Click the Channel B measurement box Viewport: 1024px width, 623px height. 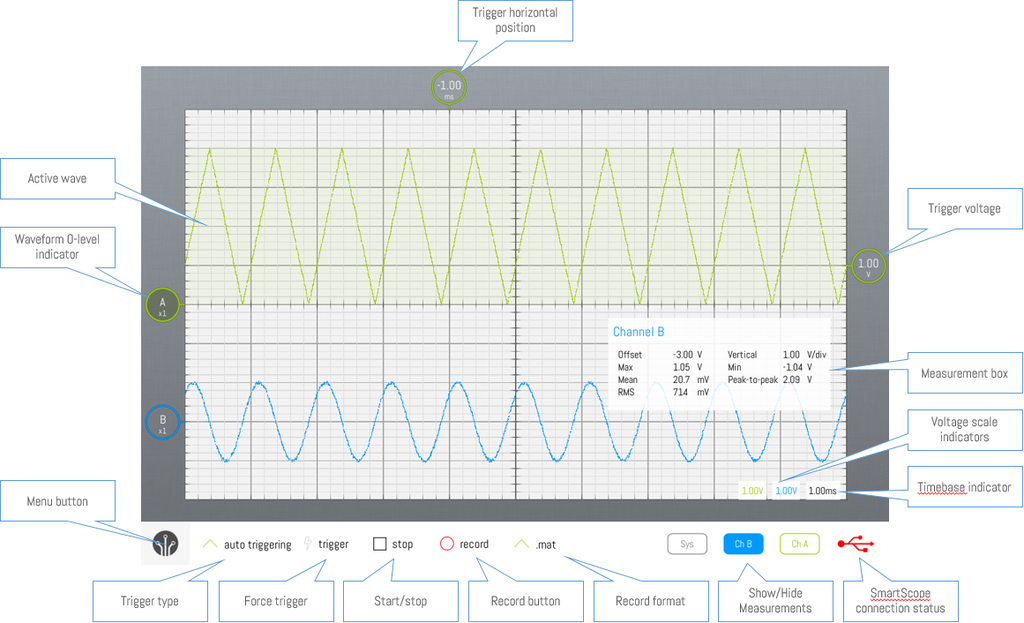click(x=719, y=365)
